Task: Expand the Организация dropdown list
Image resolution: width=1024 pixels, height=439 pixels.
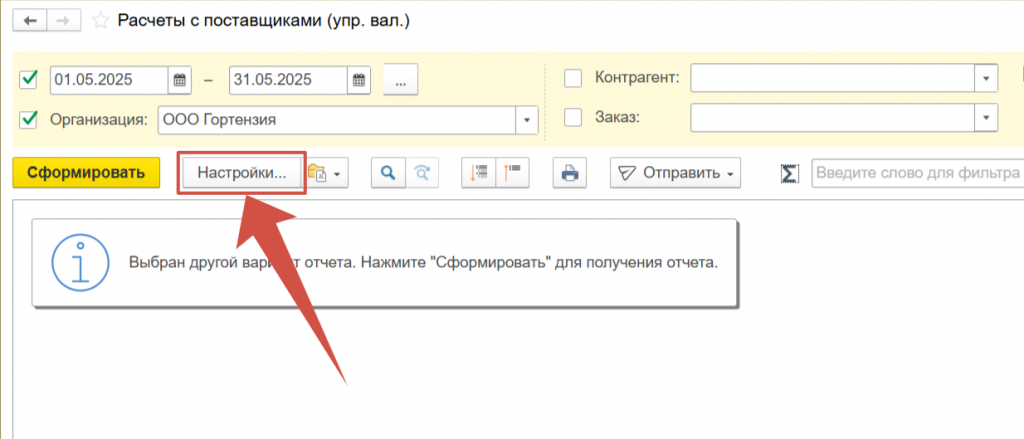Action: coord(527,120)
